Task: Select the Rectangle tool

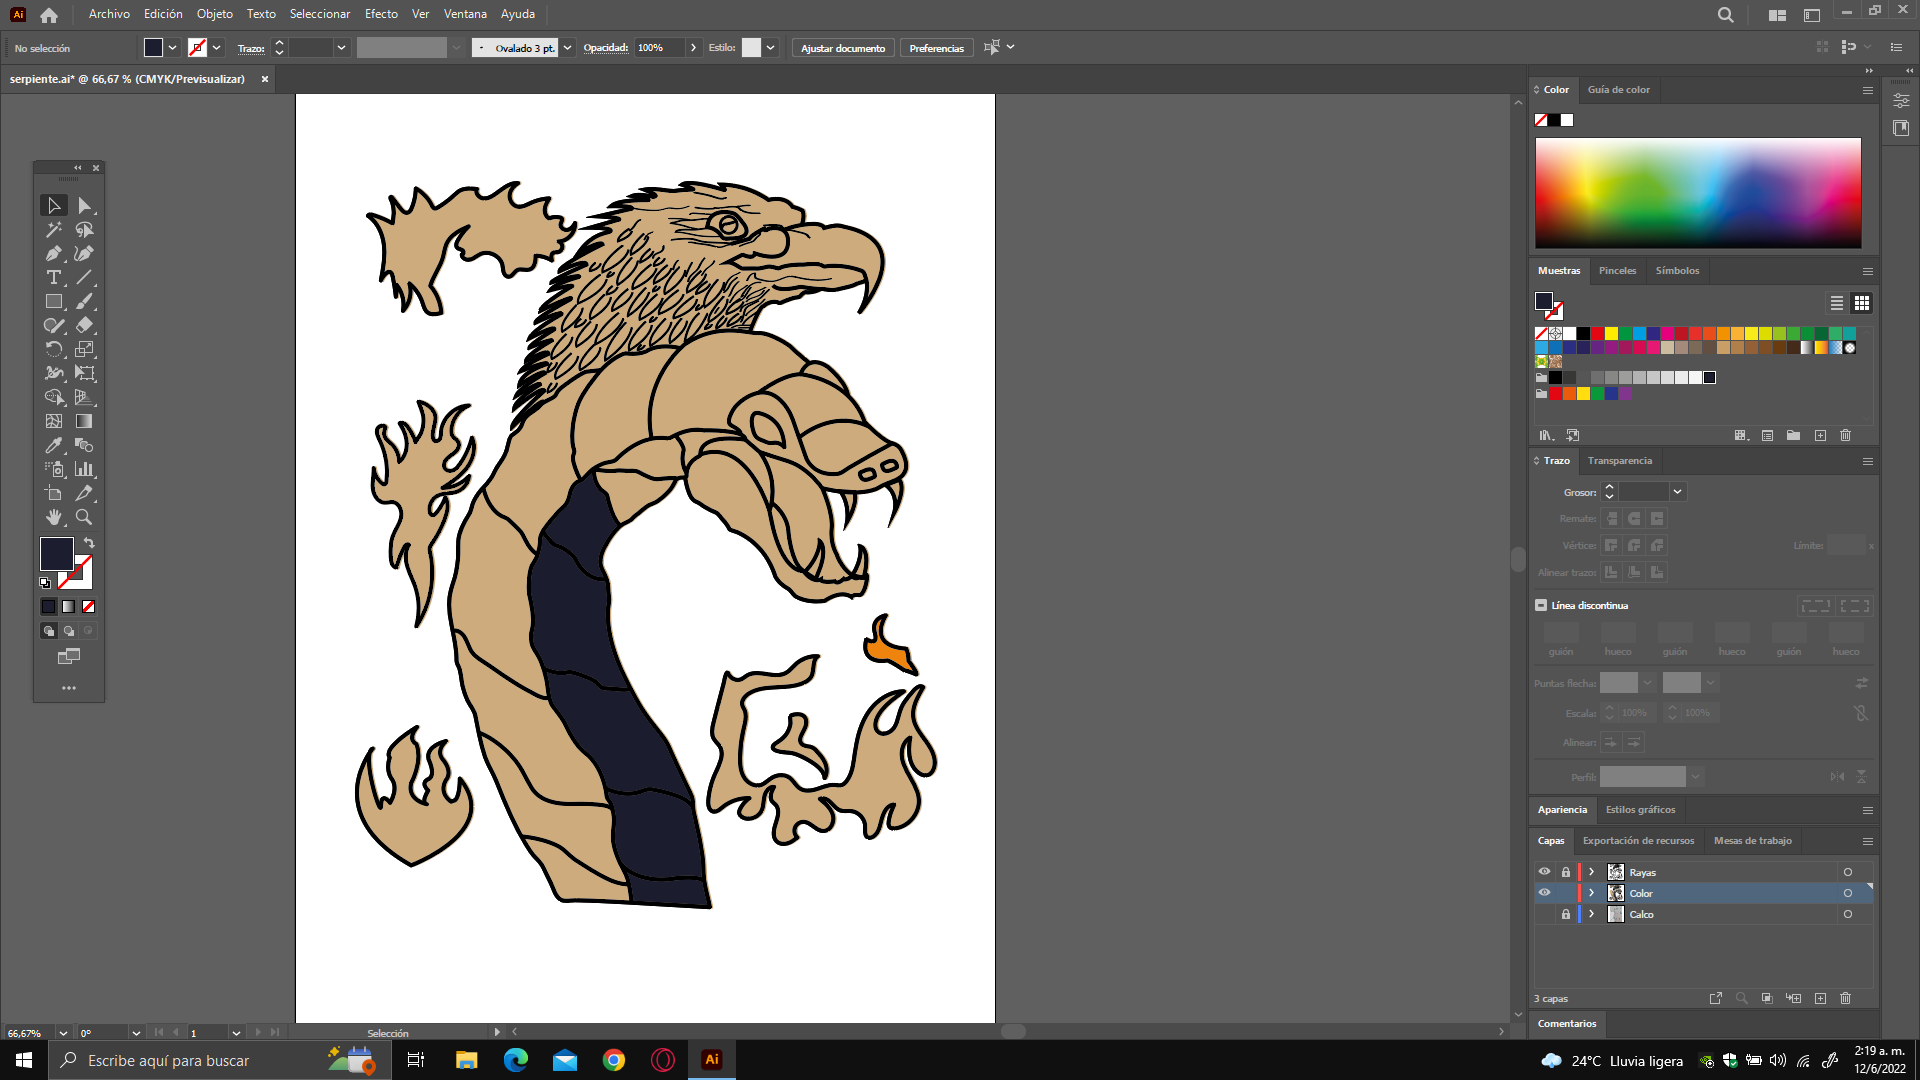Action: [x=54, y=302]
